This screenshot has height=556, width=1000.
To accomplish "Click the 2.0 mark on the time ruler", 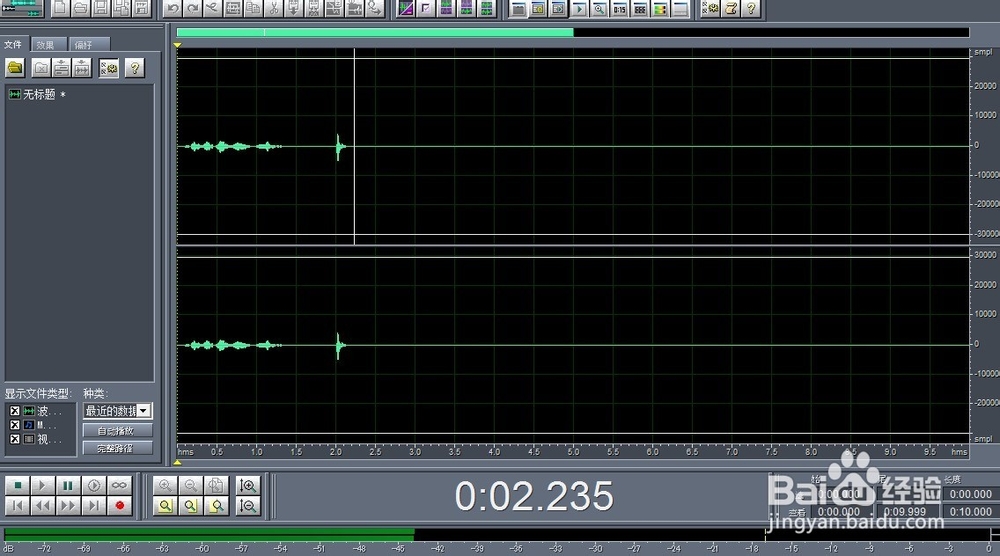I will [x=336, y=452].
